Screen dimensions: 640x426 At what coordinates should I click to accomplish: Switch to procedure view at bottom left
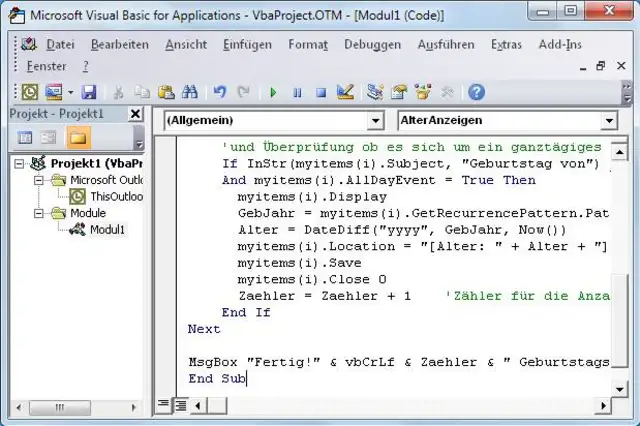pos(163,404)
